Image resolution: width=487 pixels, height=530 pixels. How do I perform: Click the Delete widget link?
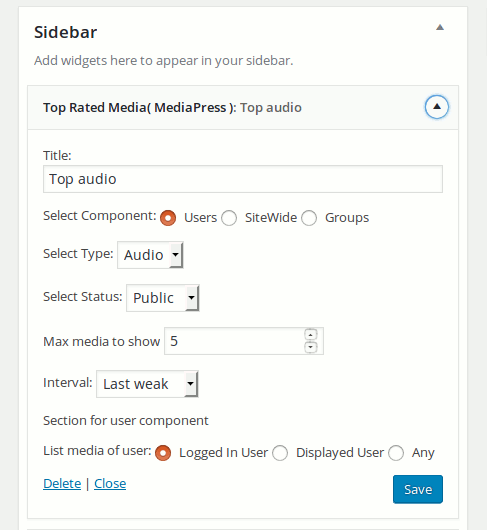pos(62,484)
